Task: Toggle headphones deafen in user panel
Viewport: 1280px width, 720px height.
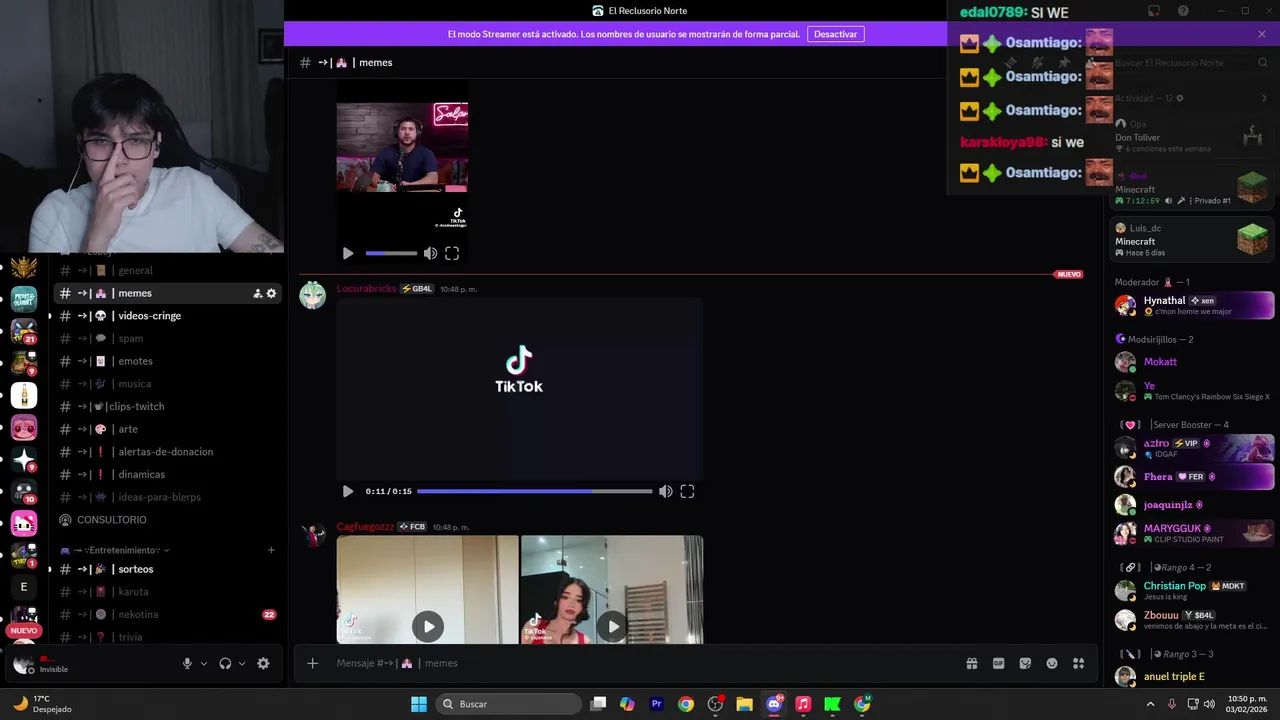Action: tap(225, 663)
